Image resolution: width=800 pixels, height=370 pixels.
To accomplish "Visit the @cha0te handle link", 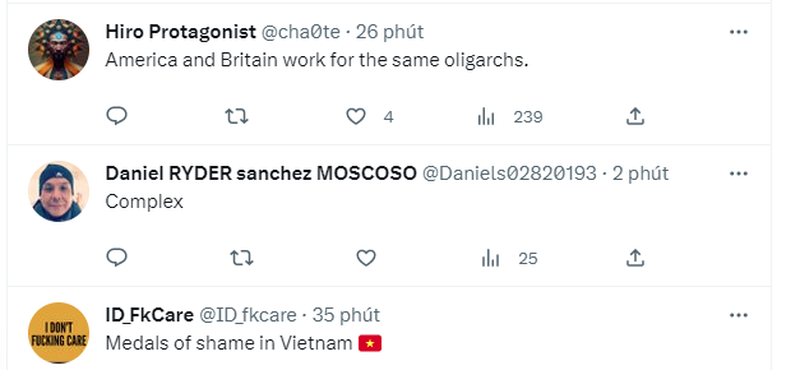I will pyautogui.click(x=301, y=32).
